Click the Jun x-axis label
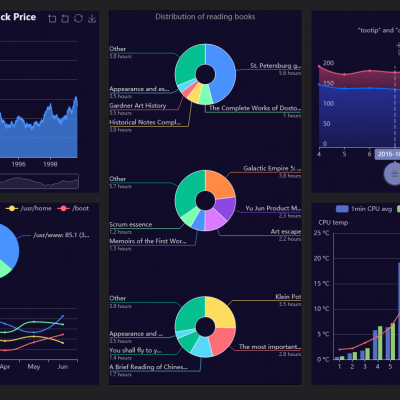The image size is (400, 400). tap(63, 367)
